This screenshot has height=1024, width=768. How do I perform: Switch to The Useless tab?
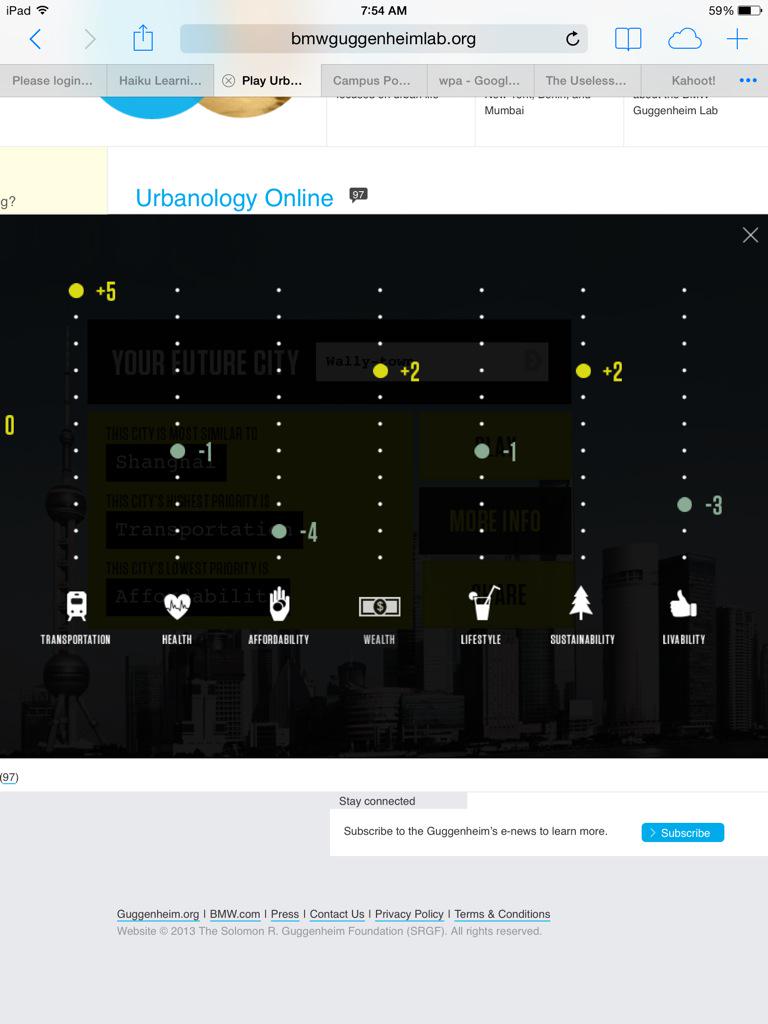(587, 80)
